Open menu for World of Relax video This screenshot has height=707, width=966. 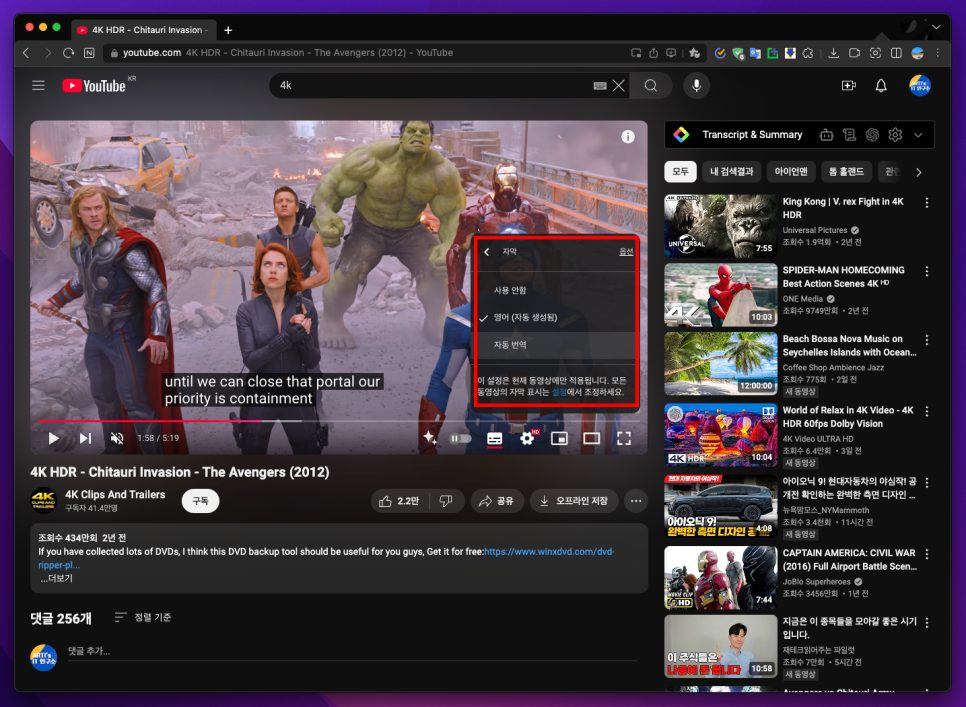[927, 411]
